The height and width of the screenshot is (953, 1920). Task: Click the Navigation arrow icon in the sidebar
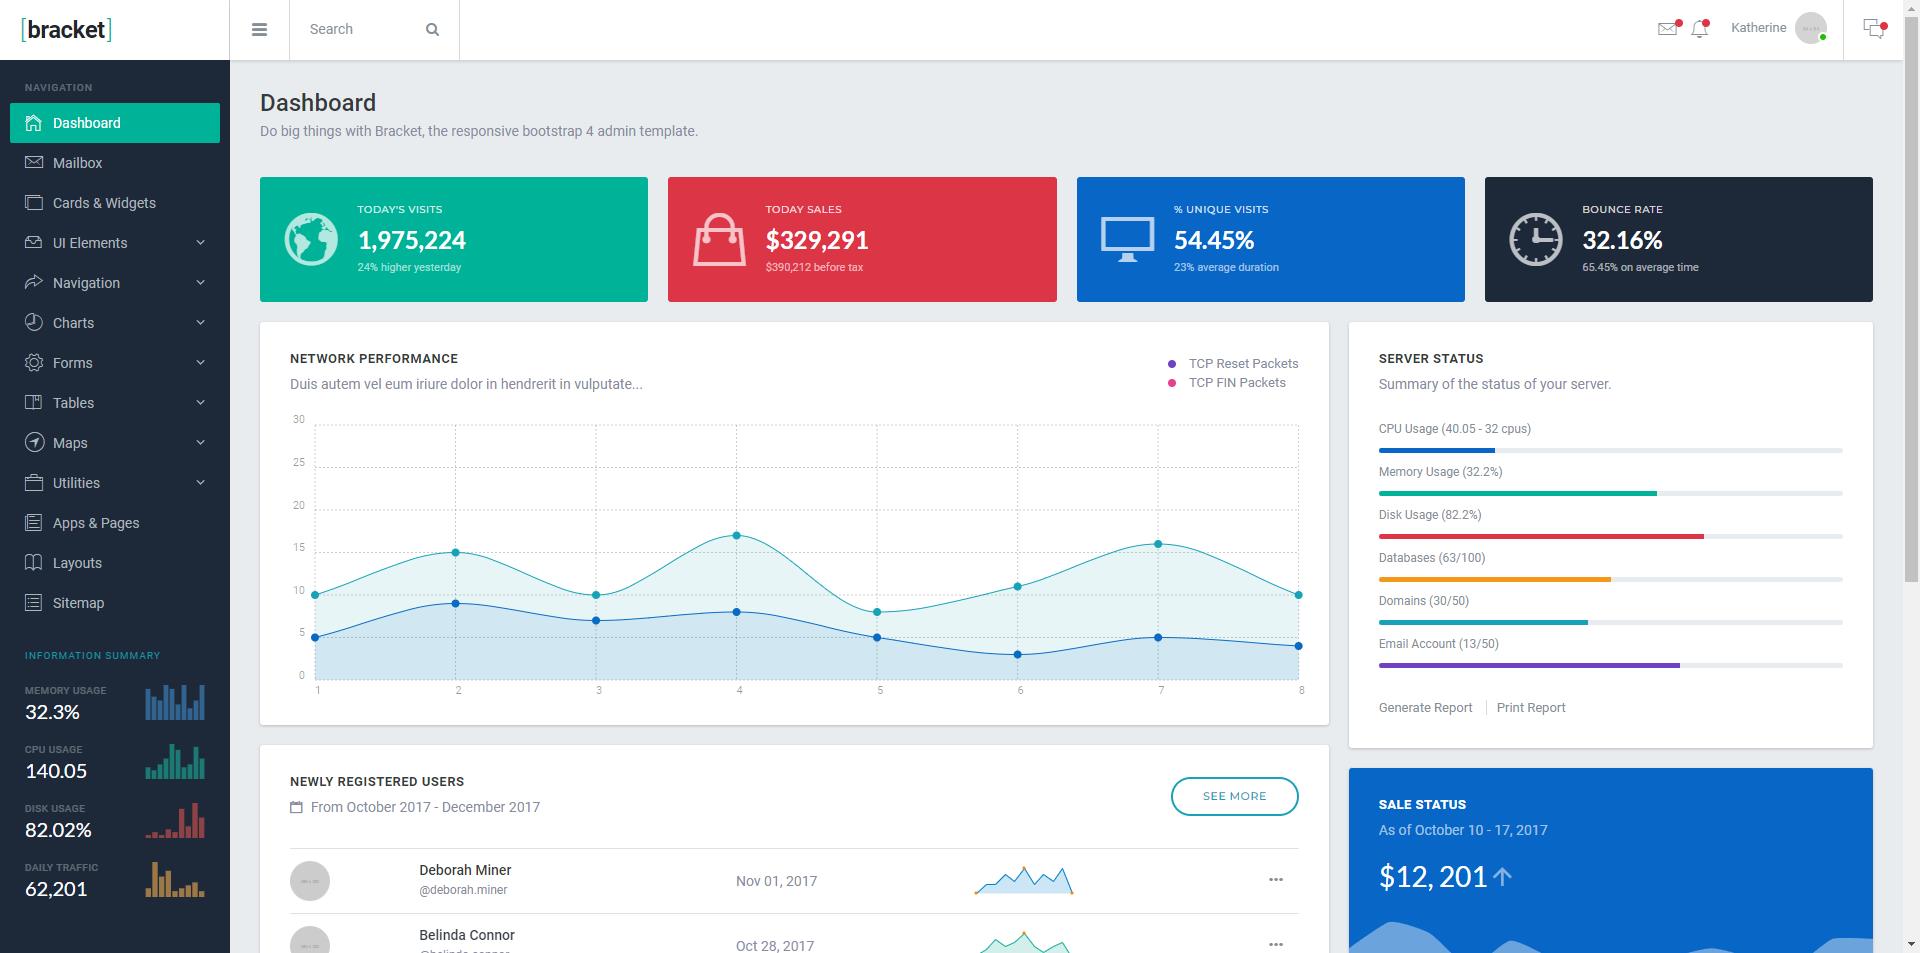(34, 282)
